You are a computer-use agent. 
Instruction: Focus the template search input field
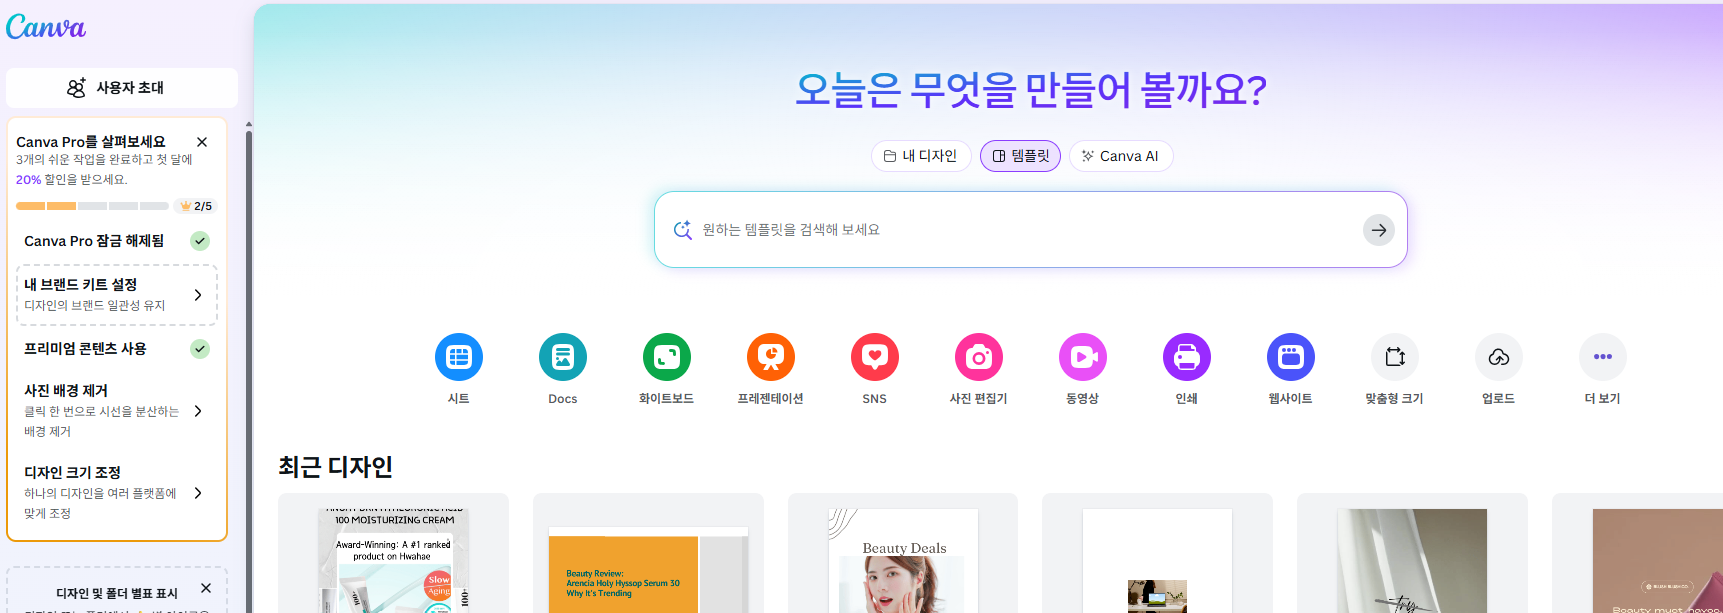tap(1030, 230)
